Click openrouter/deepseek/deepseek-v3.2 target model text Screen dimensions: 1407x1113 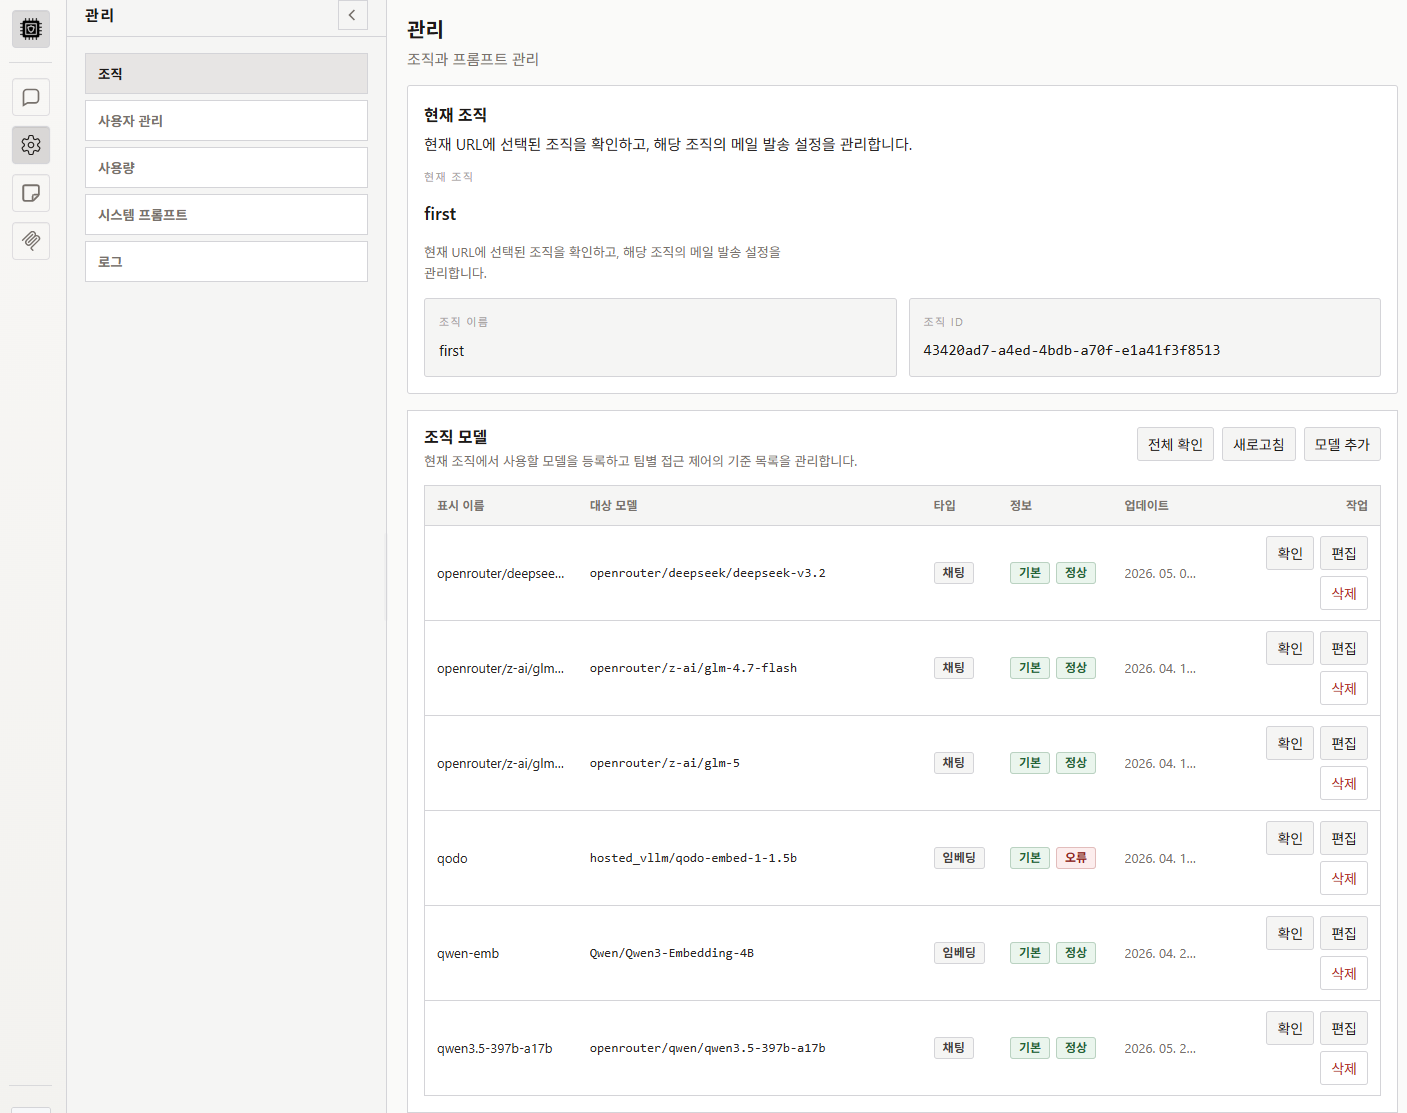click(x=707, y=573)
